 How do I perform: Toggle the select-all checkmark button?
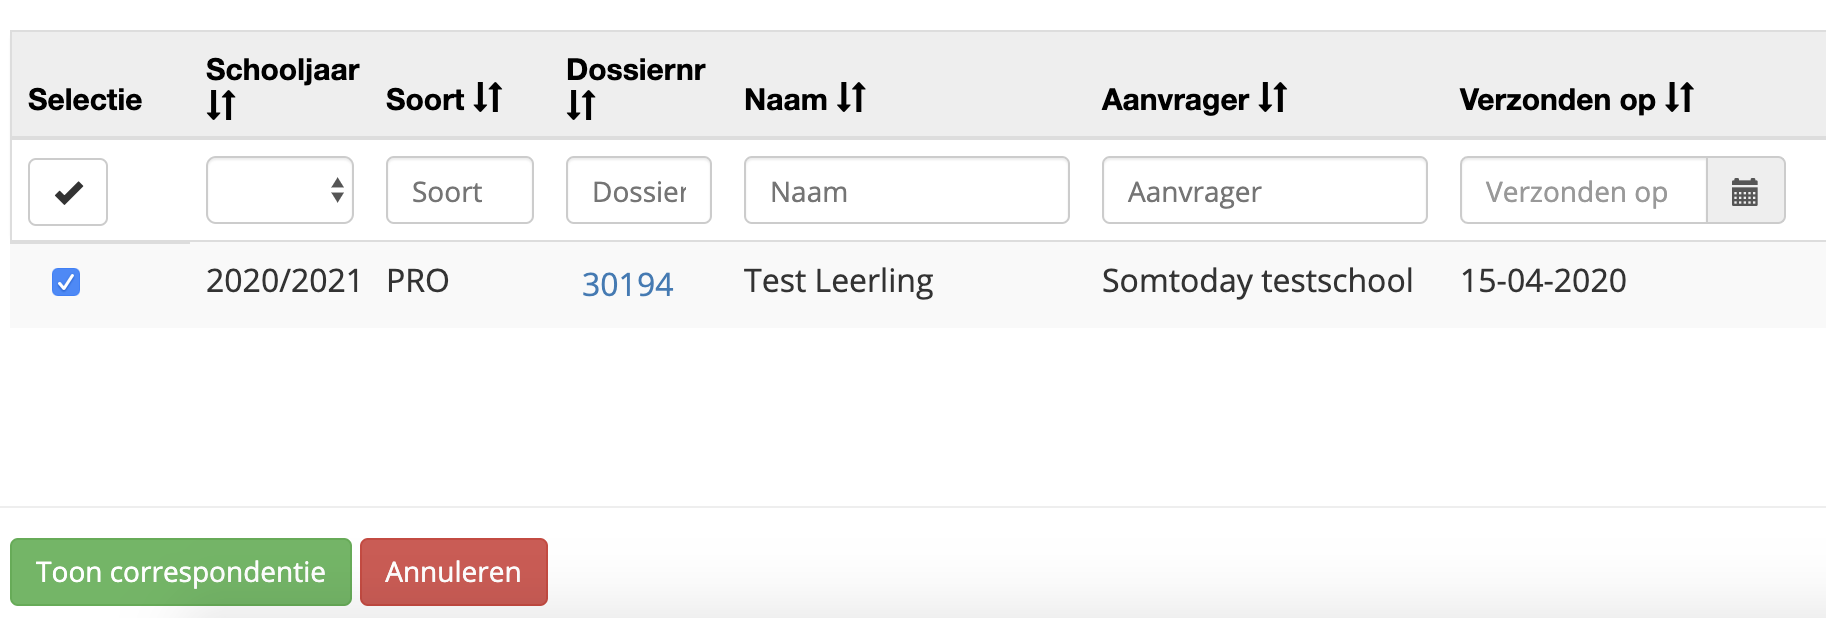coord(68,192)
